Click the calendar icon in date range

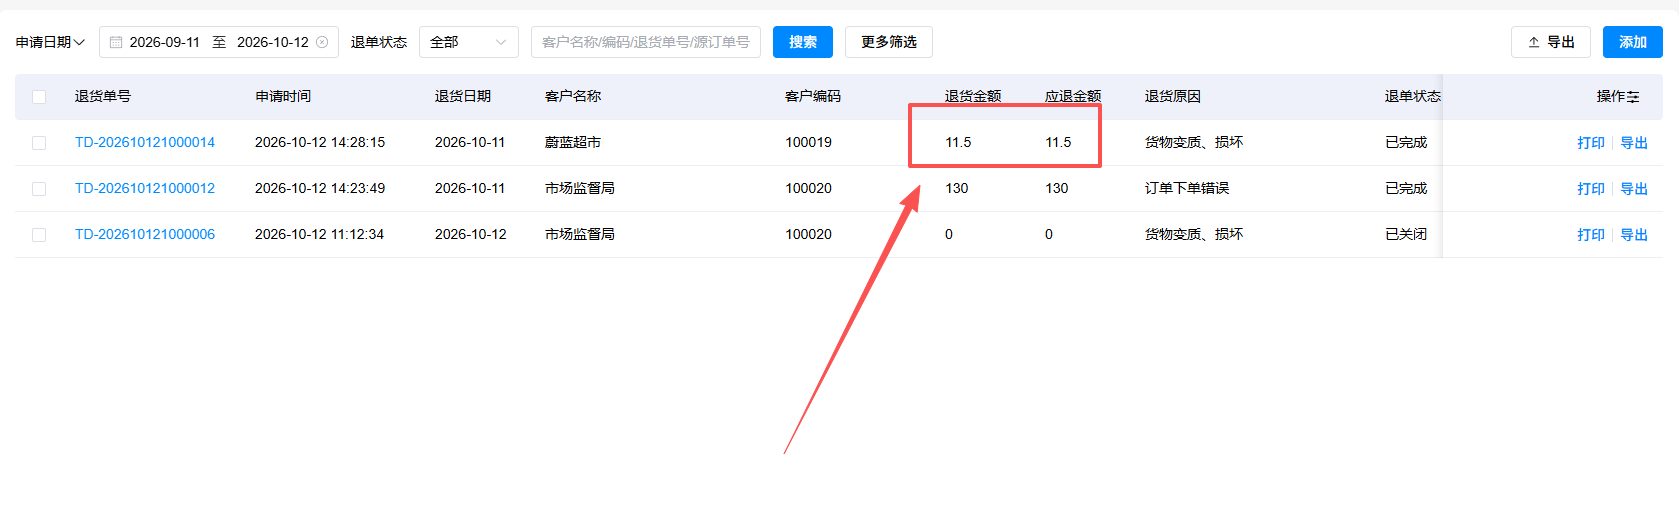pos(116,42)
